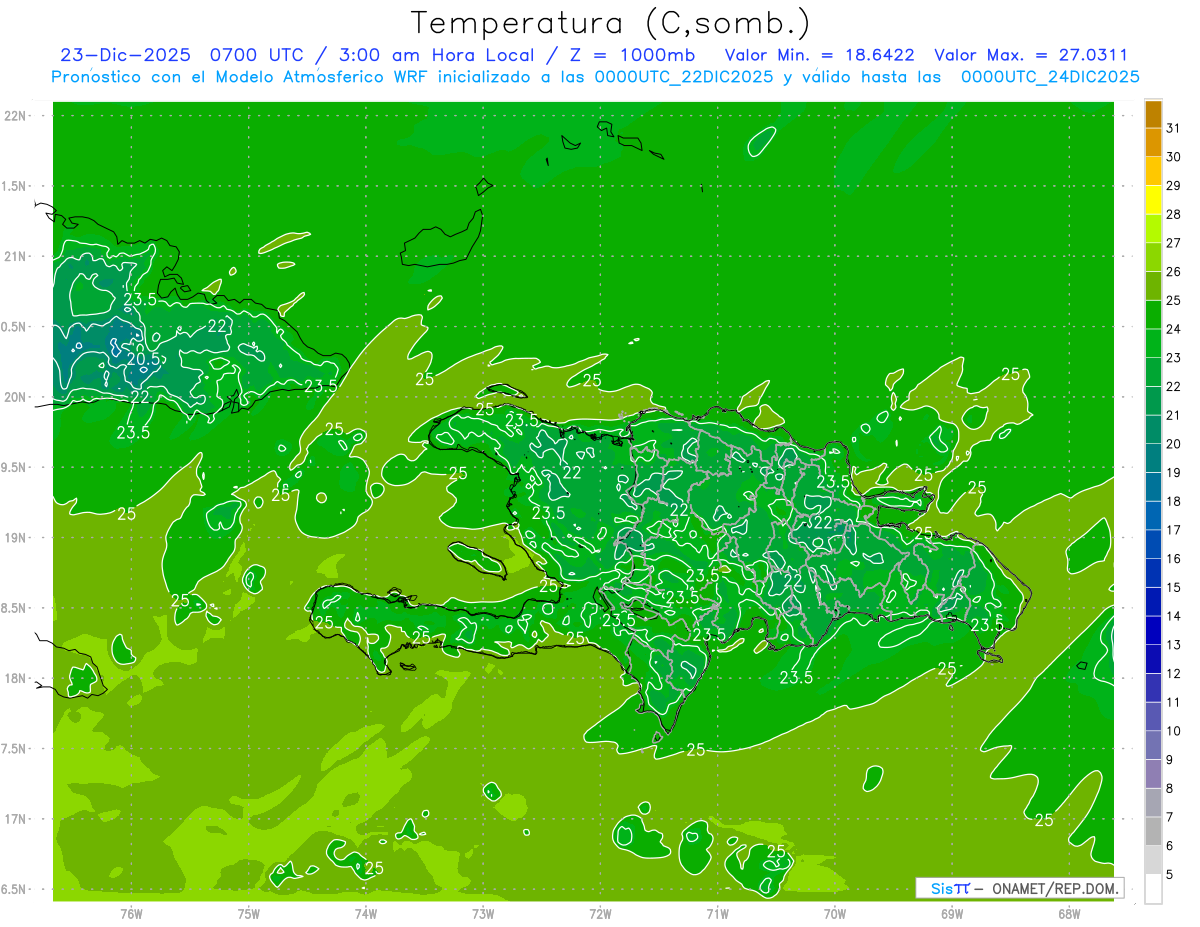The width and height of the screenshot is (1200, 927).
Task: Click the topmost brown-orange color scale segment
Action: pos(1154,114)
